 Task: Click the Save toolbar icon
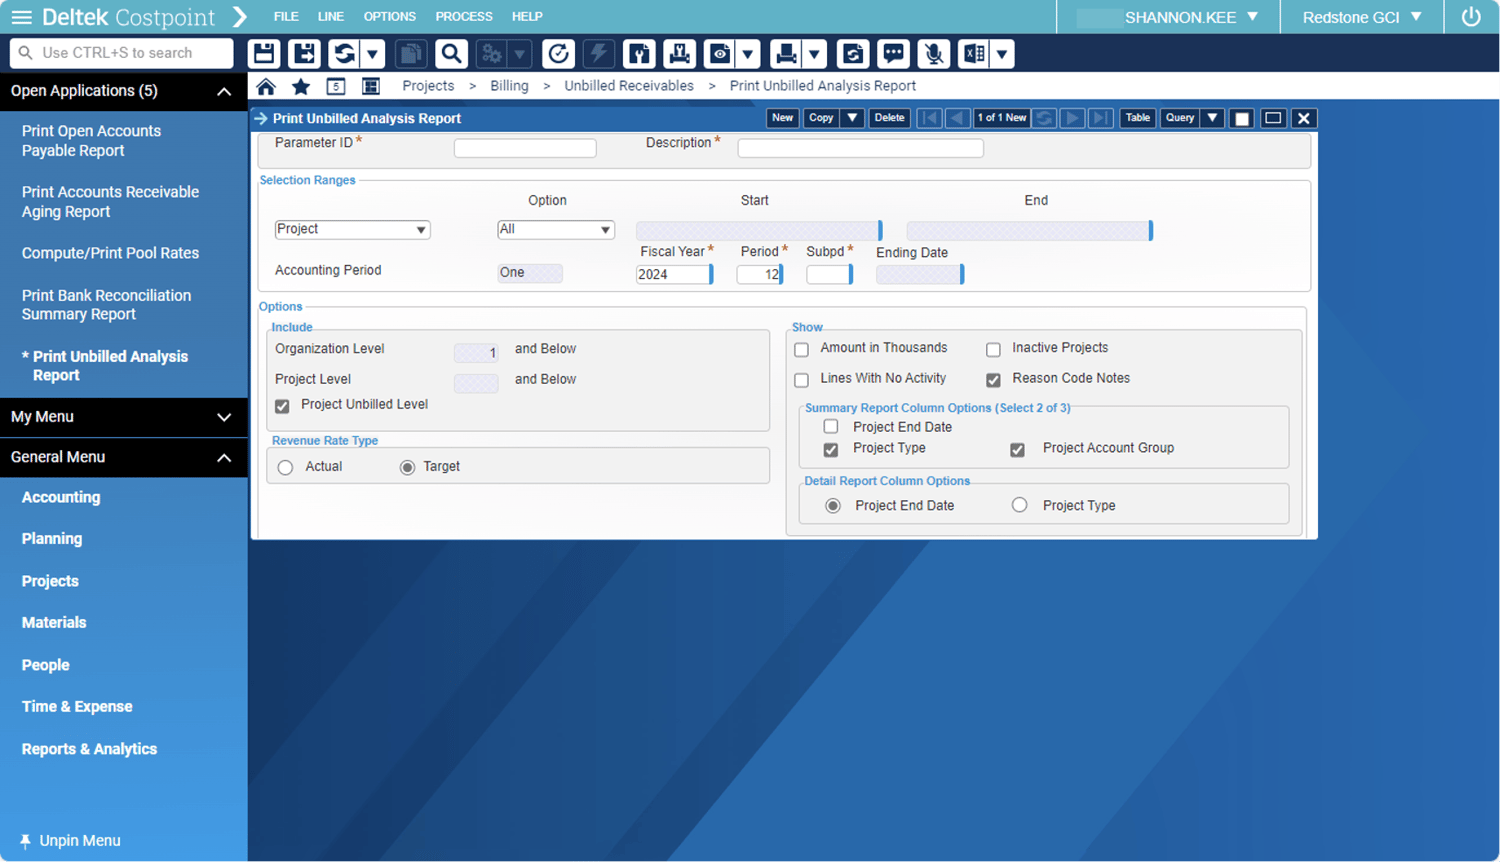(264, 53)
